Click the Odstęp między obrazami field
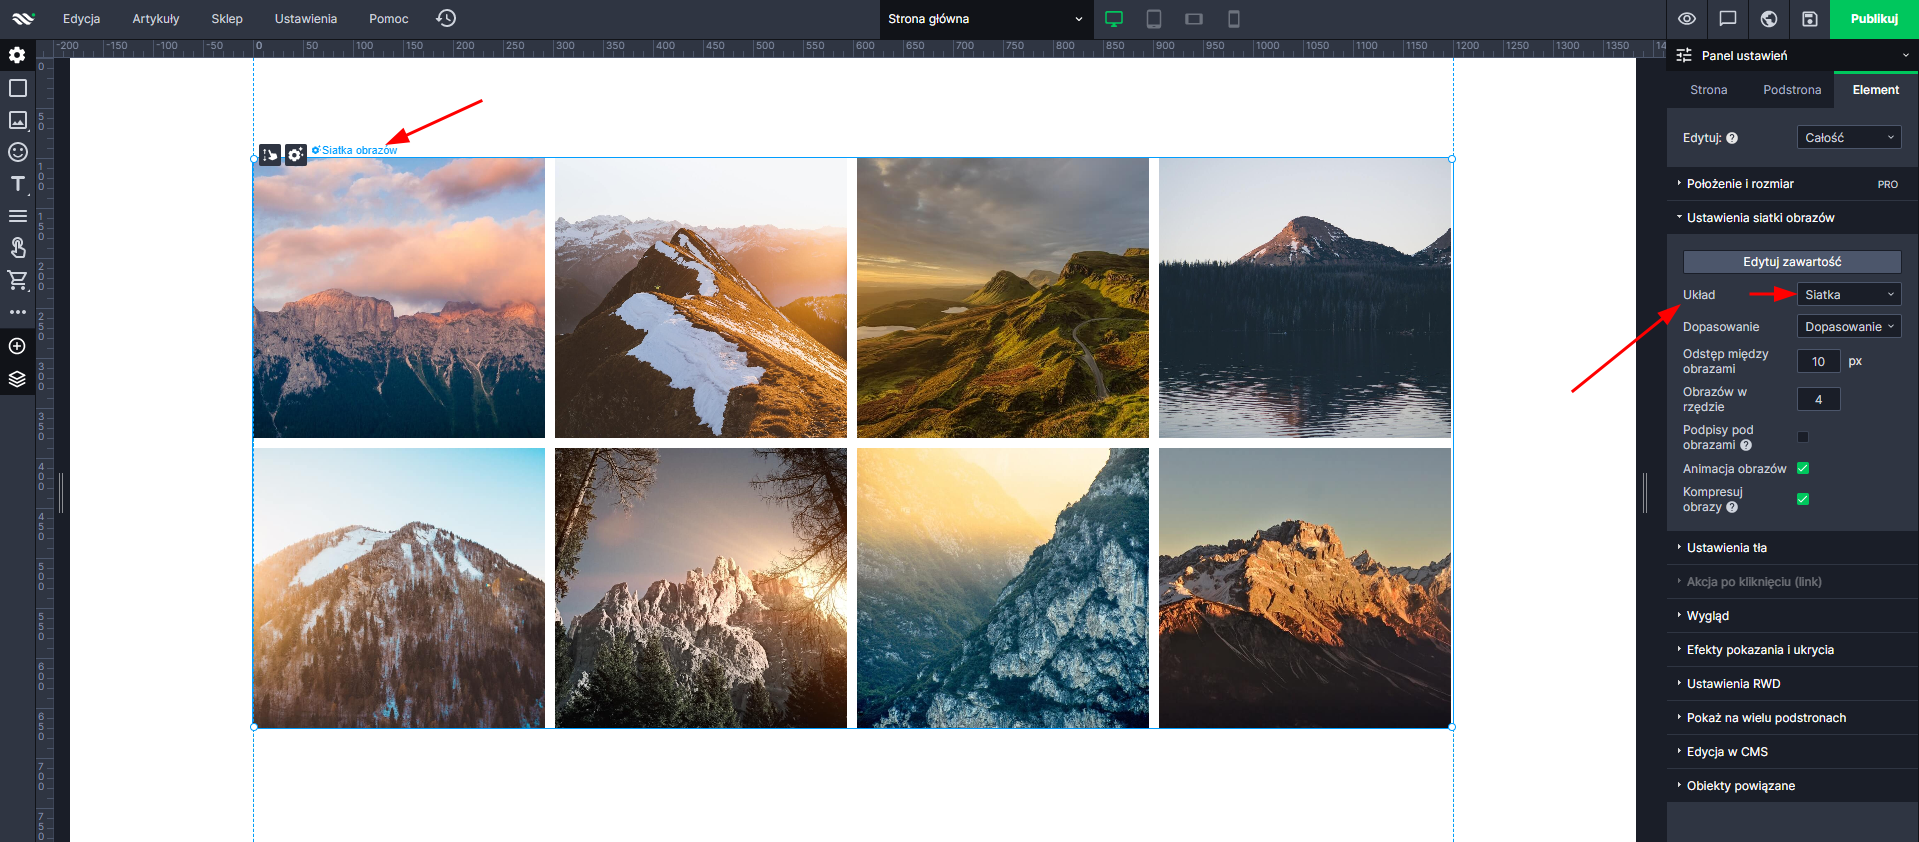This screenshot has width=1919, height=842. pos(1818,362)
